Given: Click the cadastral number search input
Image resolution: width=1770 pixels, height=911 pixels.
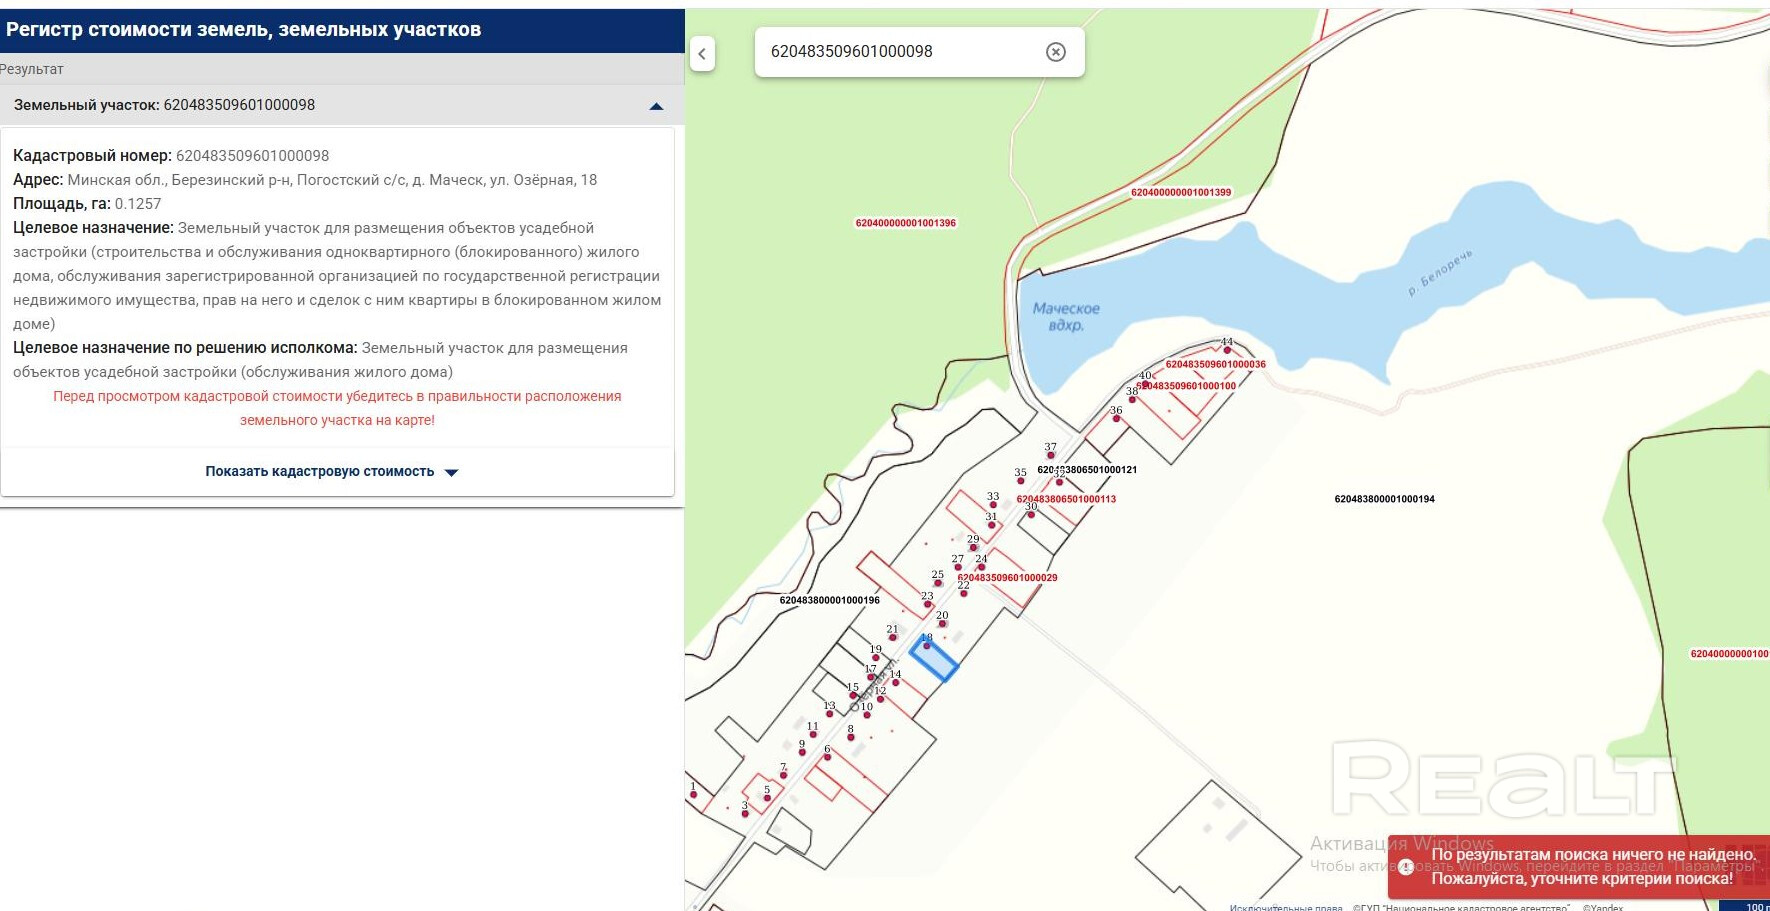Looking at the screenshot, I should coord(900,52).
